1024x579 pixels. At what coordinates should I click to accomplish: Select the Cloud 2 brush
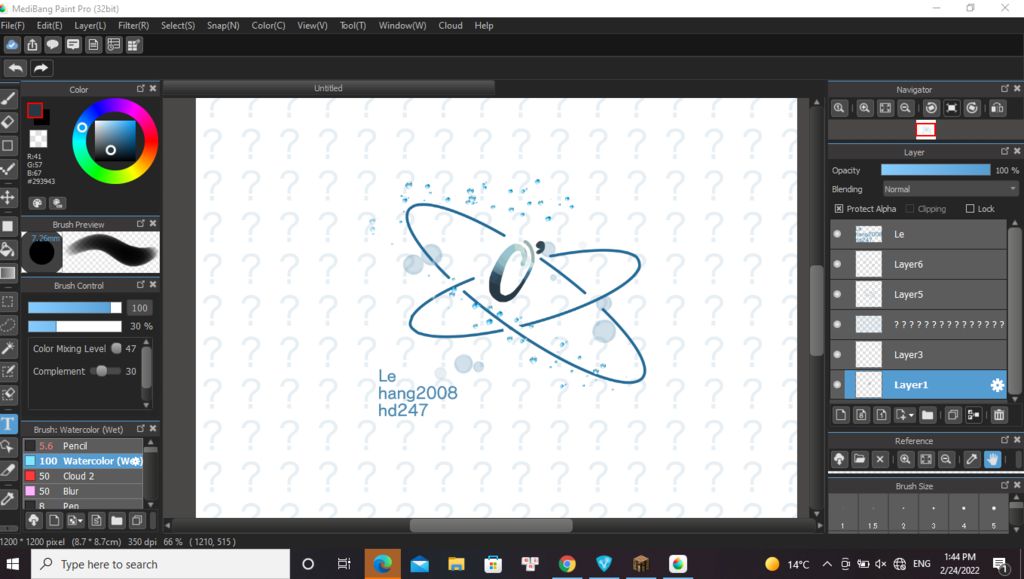click(x=83, y=476)
